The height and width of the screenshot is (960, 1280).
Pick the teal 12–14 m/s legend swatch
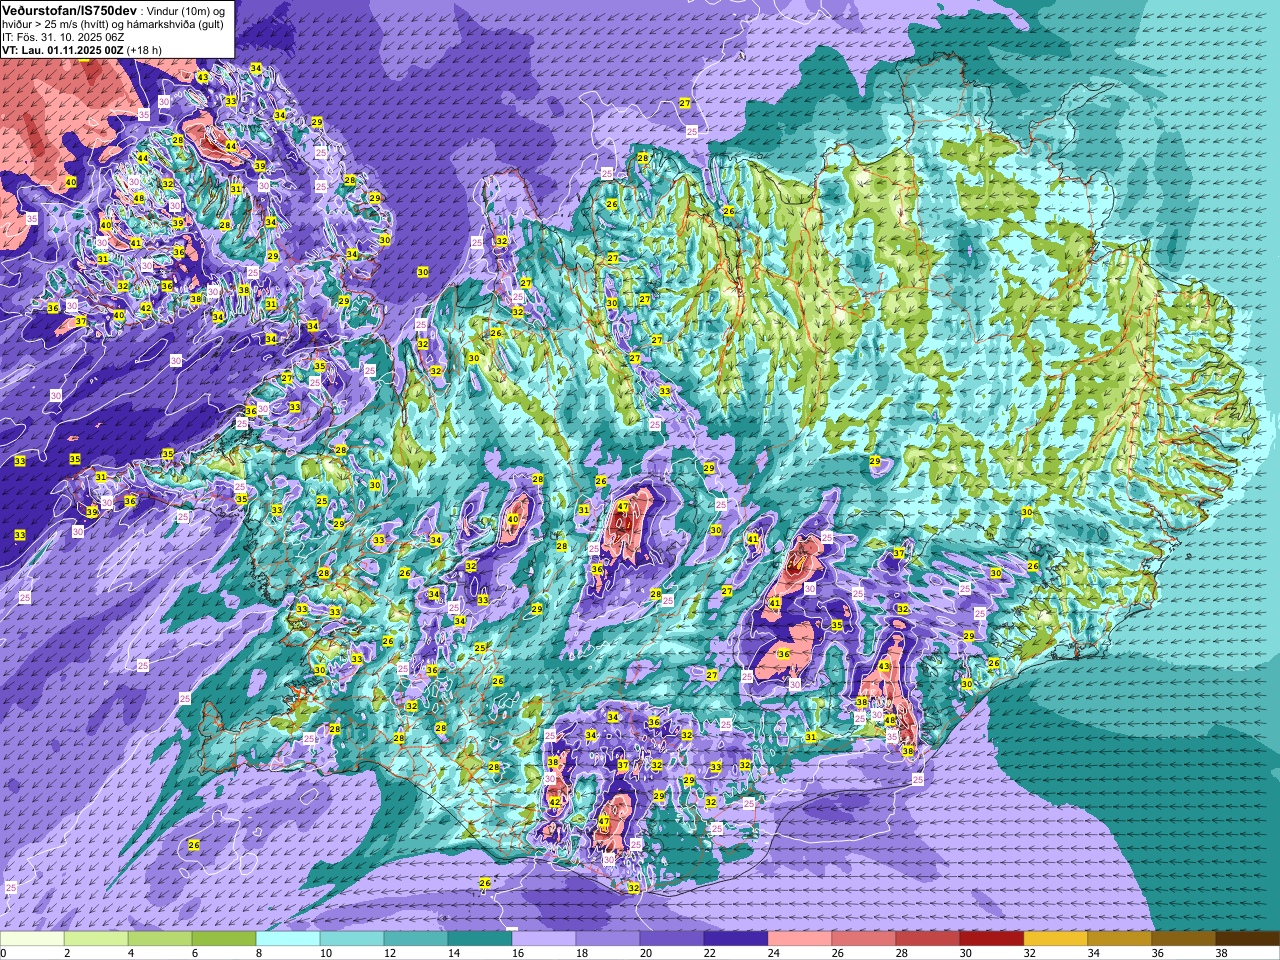coord(416,939)
